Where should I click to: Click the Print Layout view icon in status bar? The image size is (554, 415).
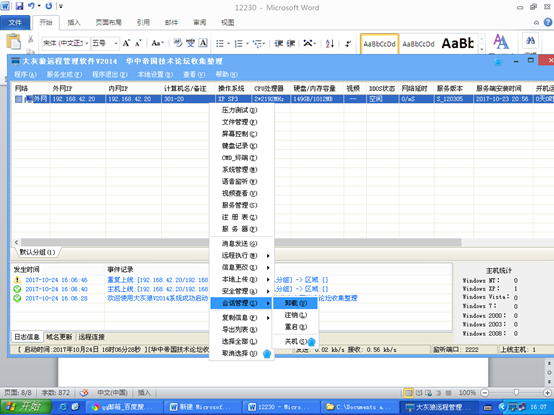click(408, 393)
